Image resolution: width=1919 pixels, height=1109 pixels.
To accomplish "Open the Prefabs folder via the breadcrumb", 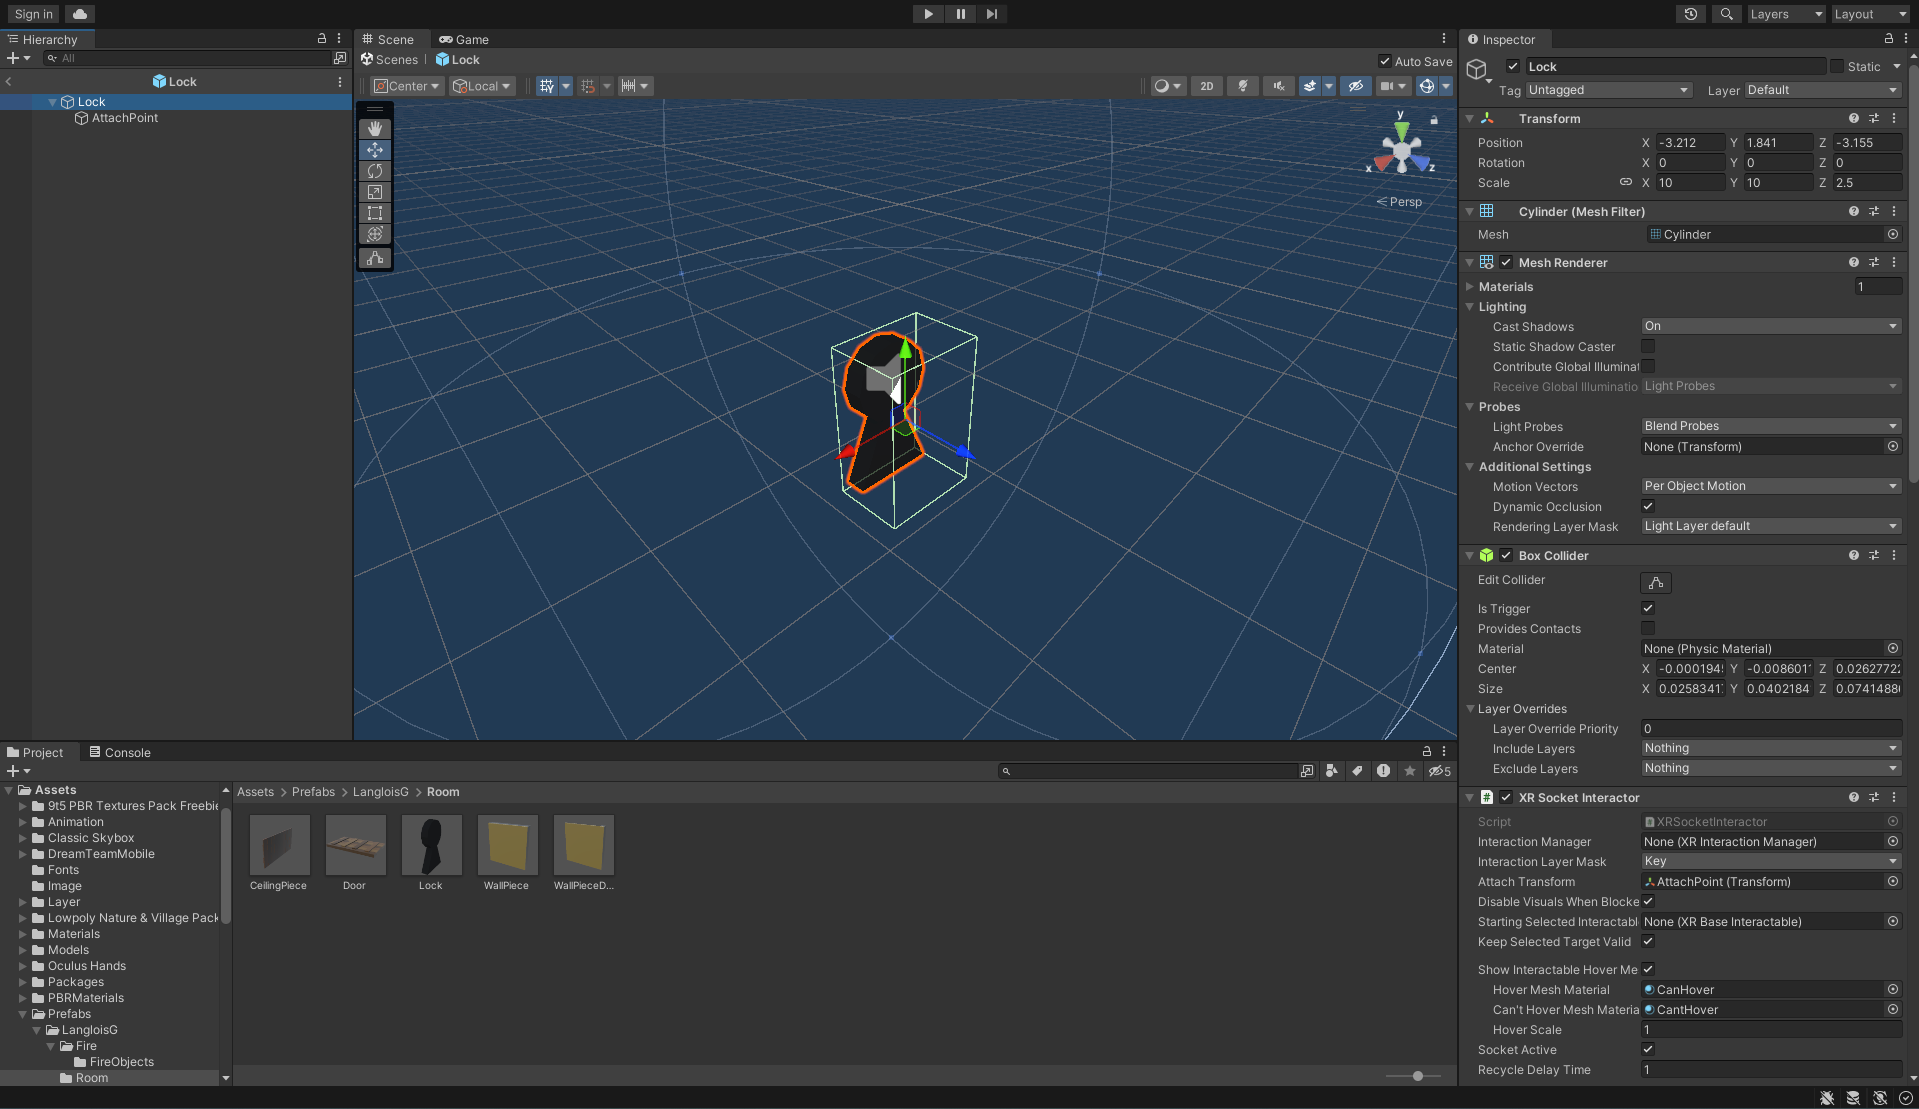I will pos(313,791).
